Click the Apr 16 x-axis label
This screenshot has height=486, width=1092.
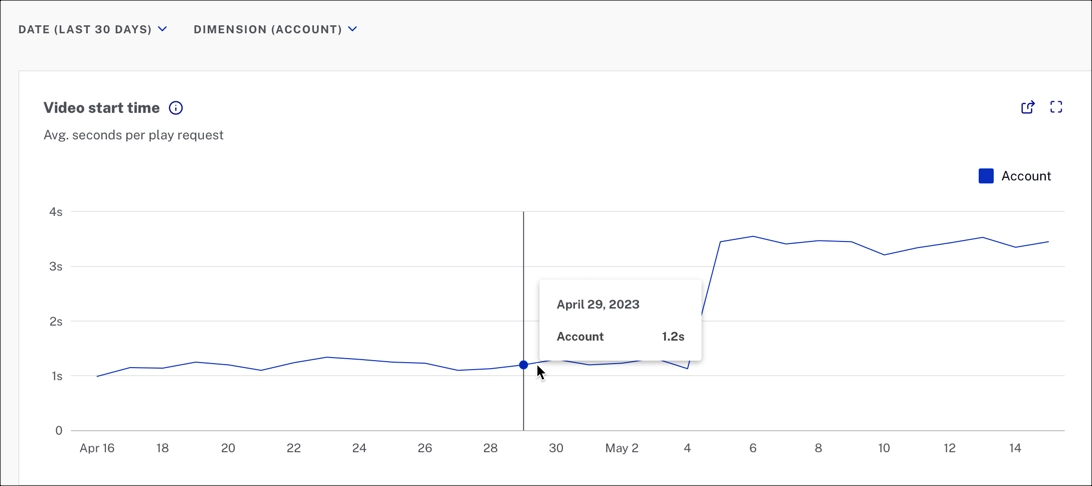pyautogui.click(x=97, y=448)
